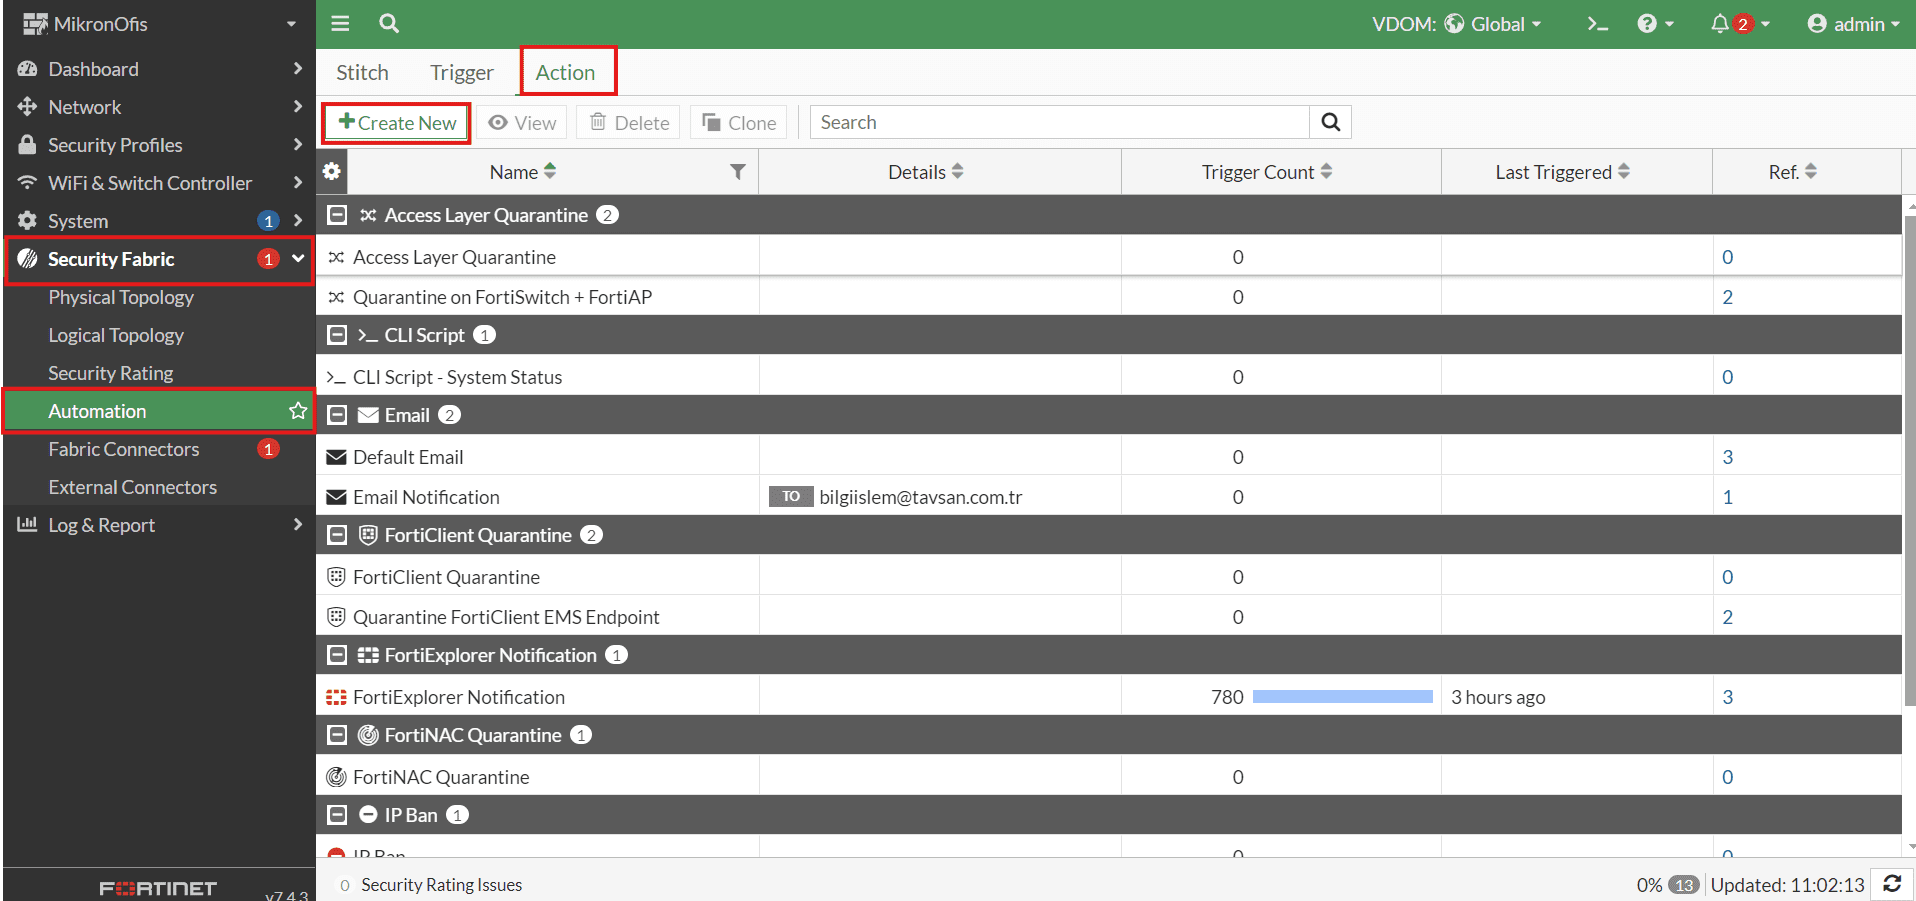Refresh using the bottom-right reload icon
Viewport: 1916px width, 901px height.
click(1892, 884)
